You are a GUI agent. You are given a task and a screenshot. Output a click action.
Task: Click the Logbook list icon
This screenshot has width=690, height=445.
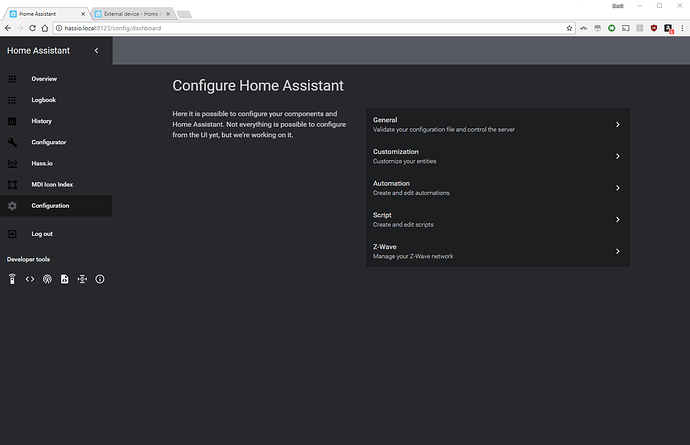[x=12, y=100]
